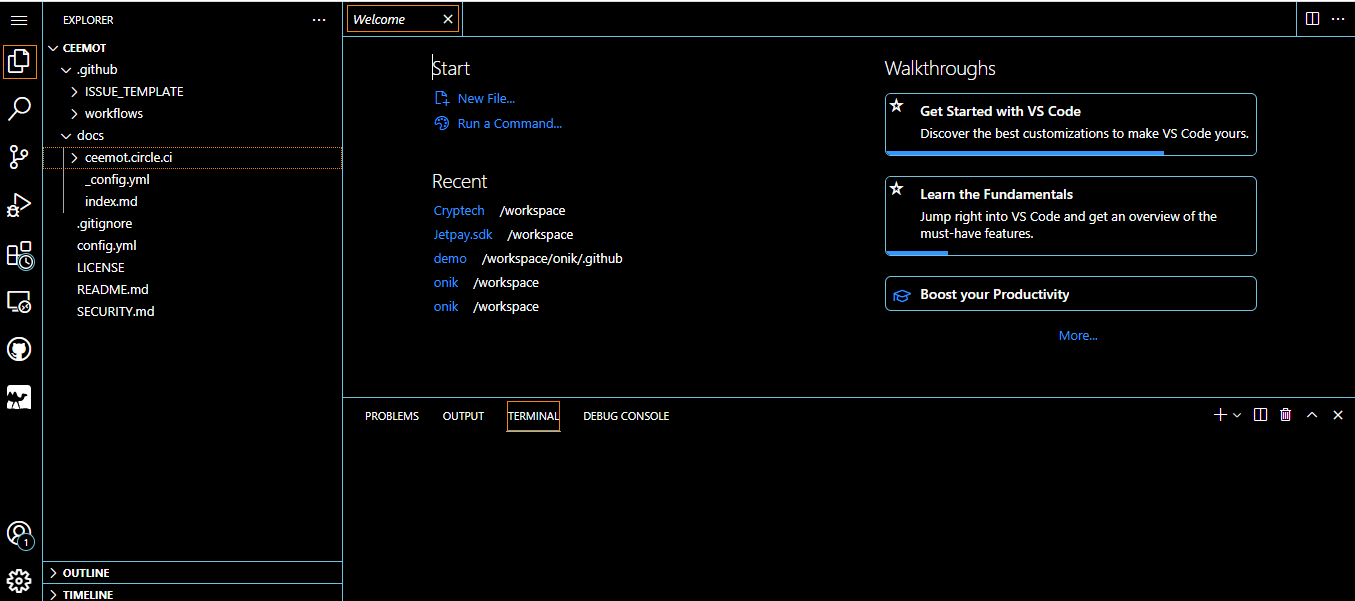1355x601 pixels.
Task: Click the Boost your Productivity graduation cap icon
Action: point(901,295)
